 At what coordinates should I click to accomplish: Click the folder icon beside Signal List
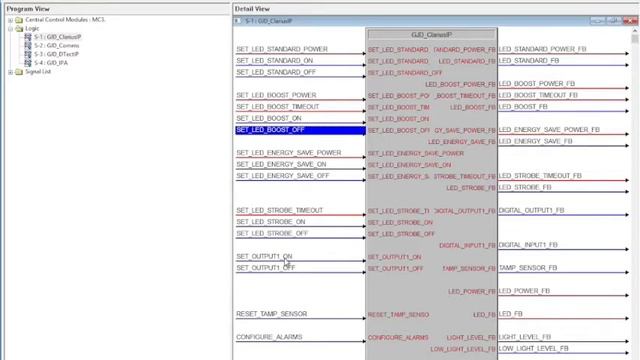19,72
